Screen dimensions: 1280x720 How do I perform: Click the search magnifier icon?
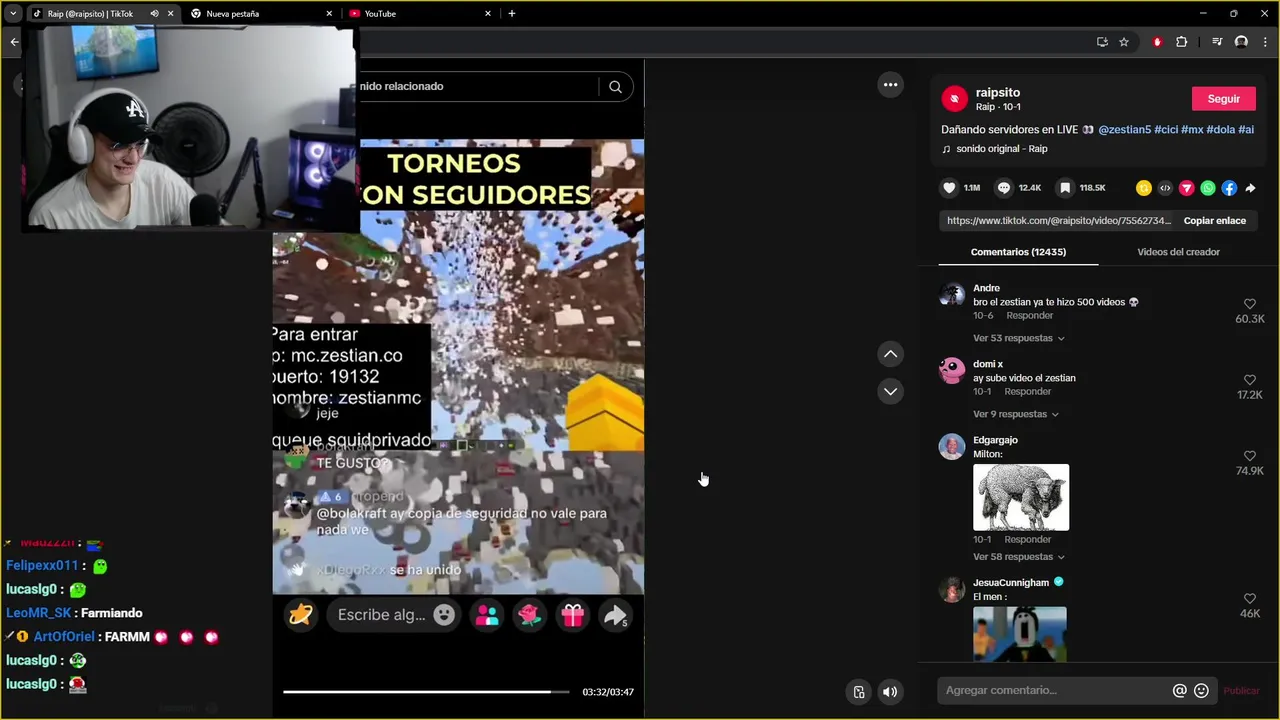coord(615,86)
